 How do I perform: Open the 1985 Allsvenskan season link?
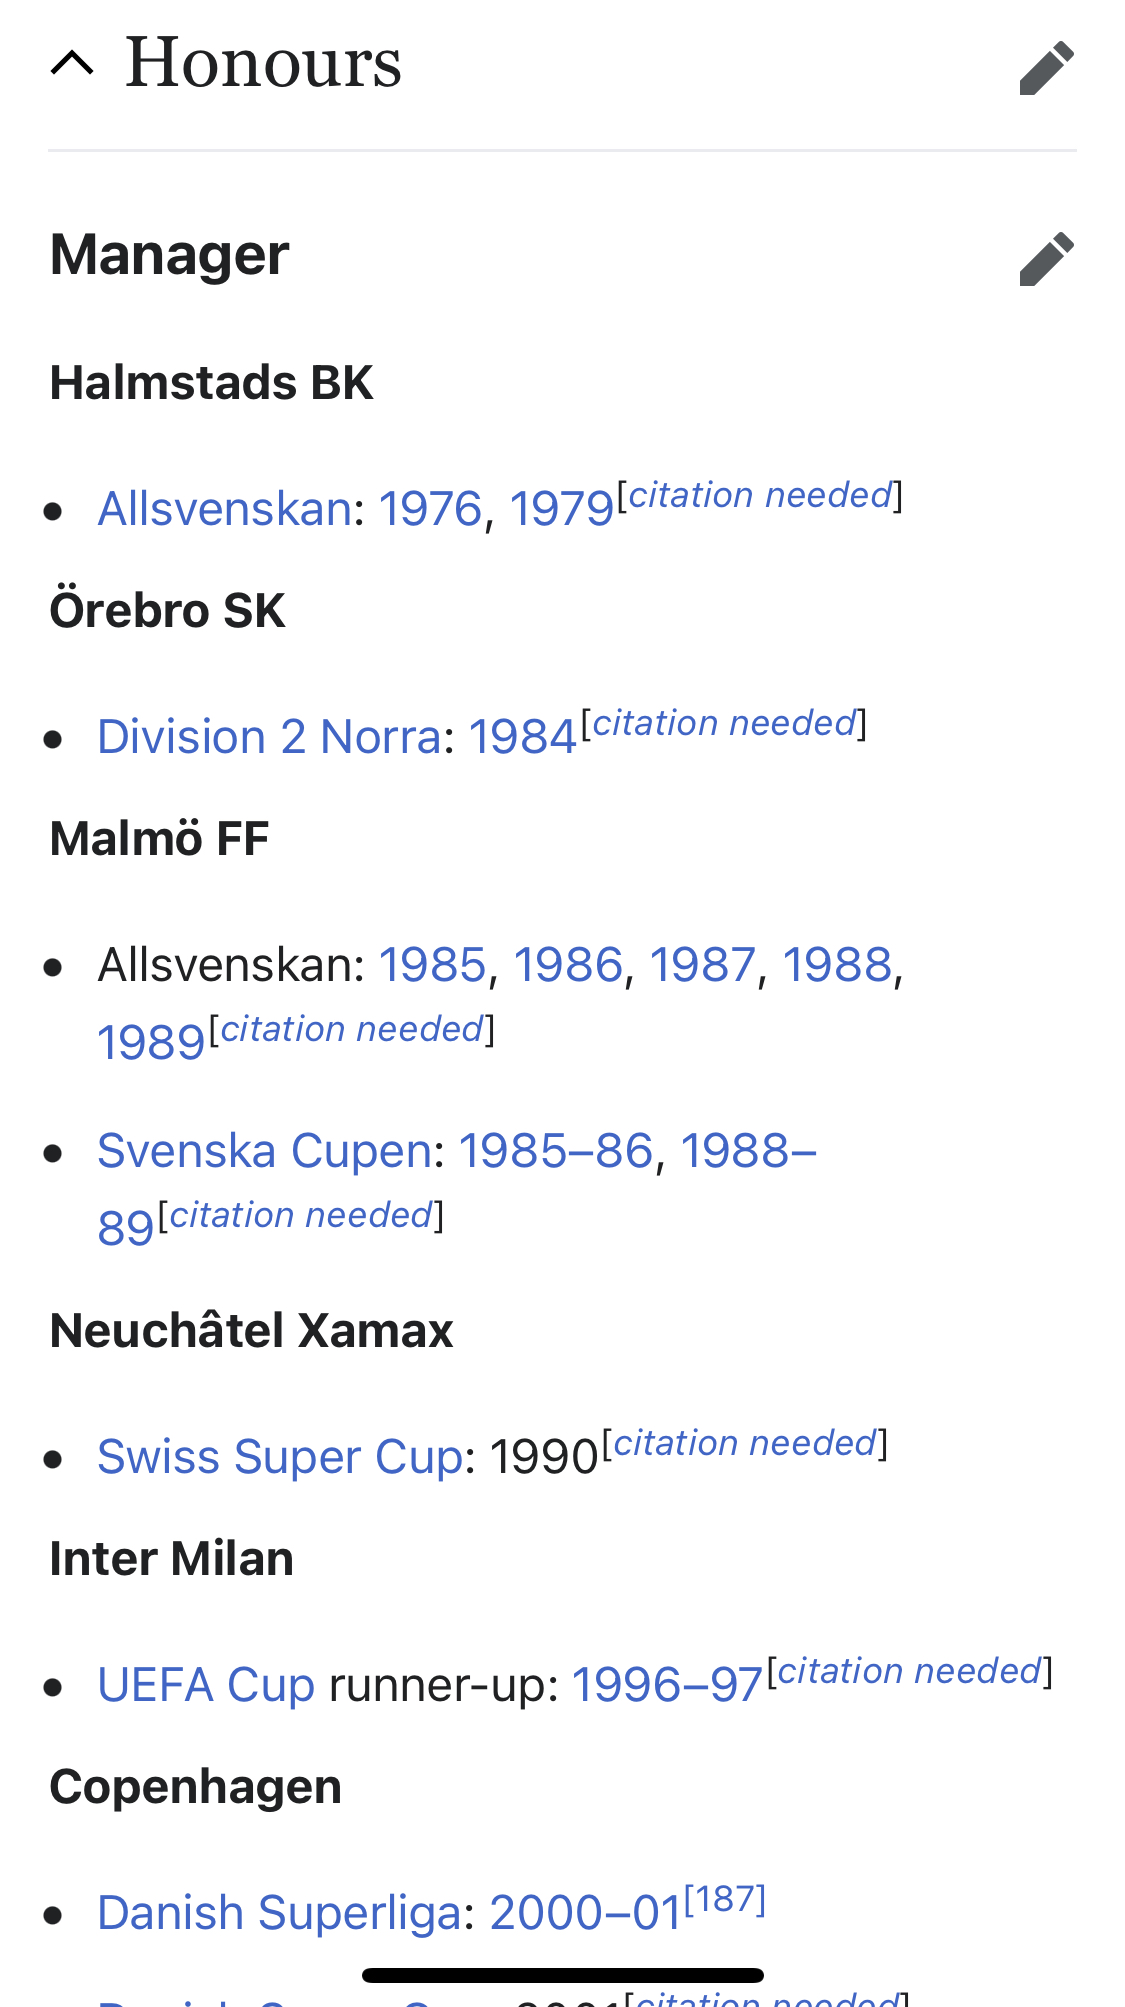click(x=432, y=965)
